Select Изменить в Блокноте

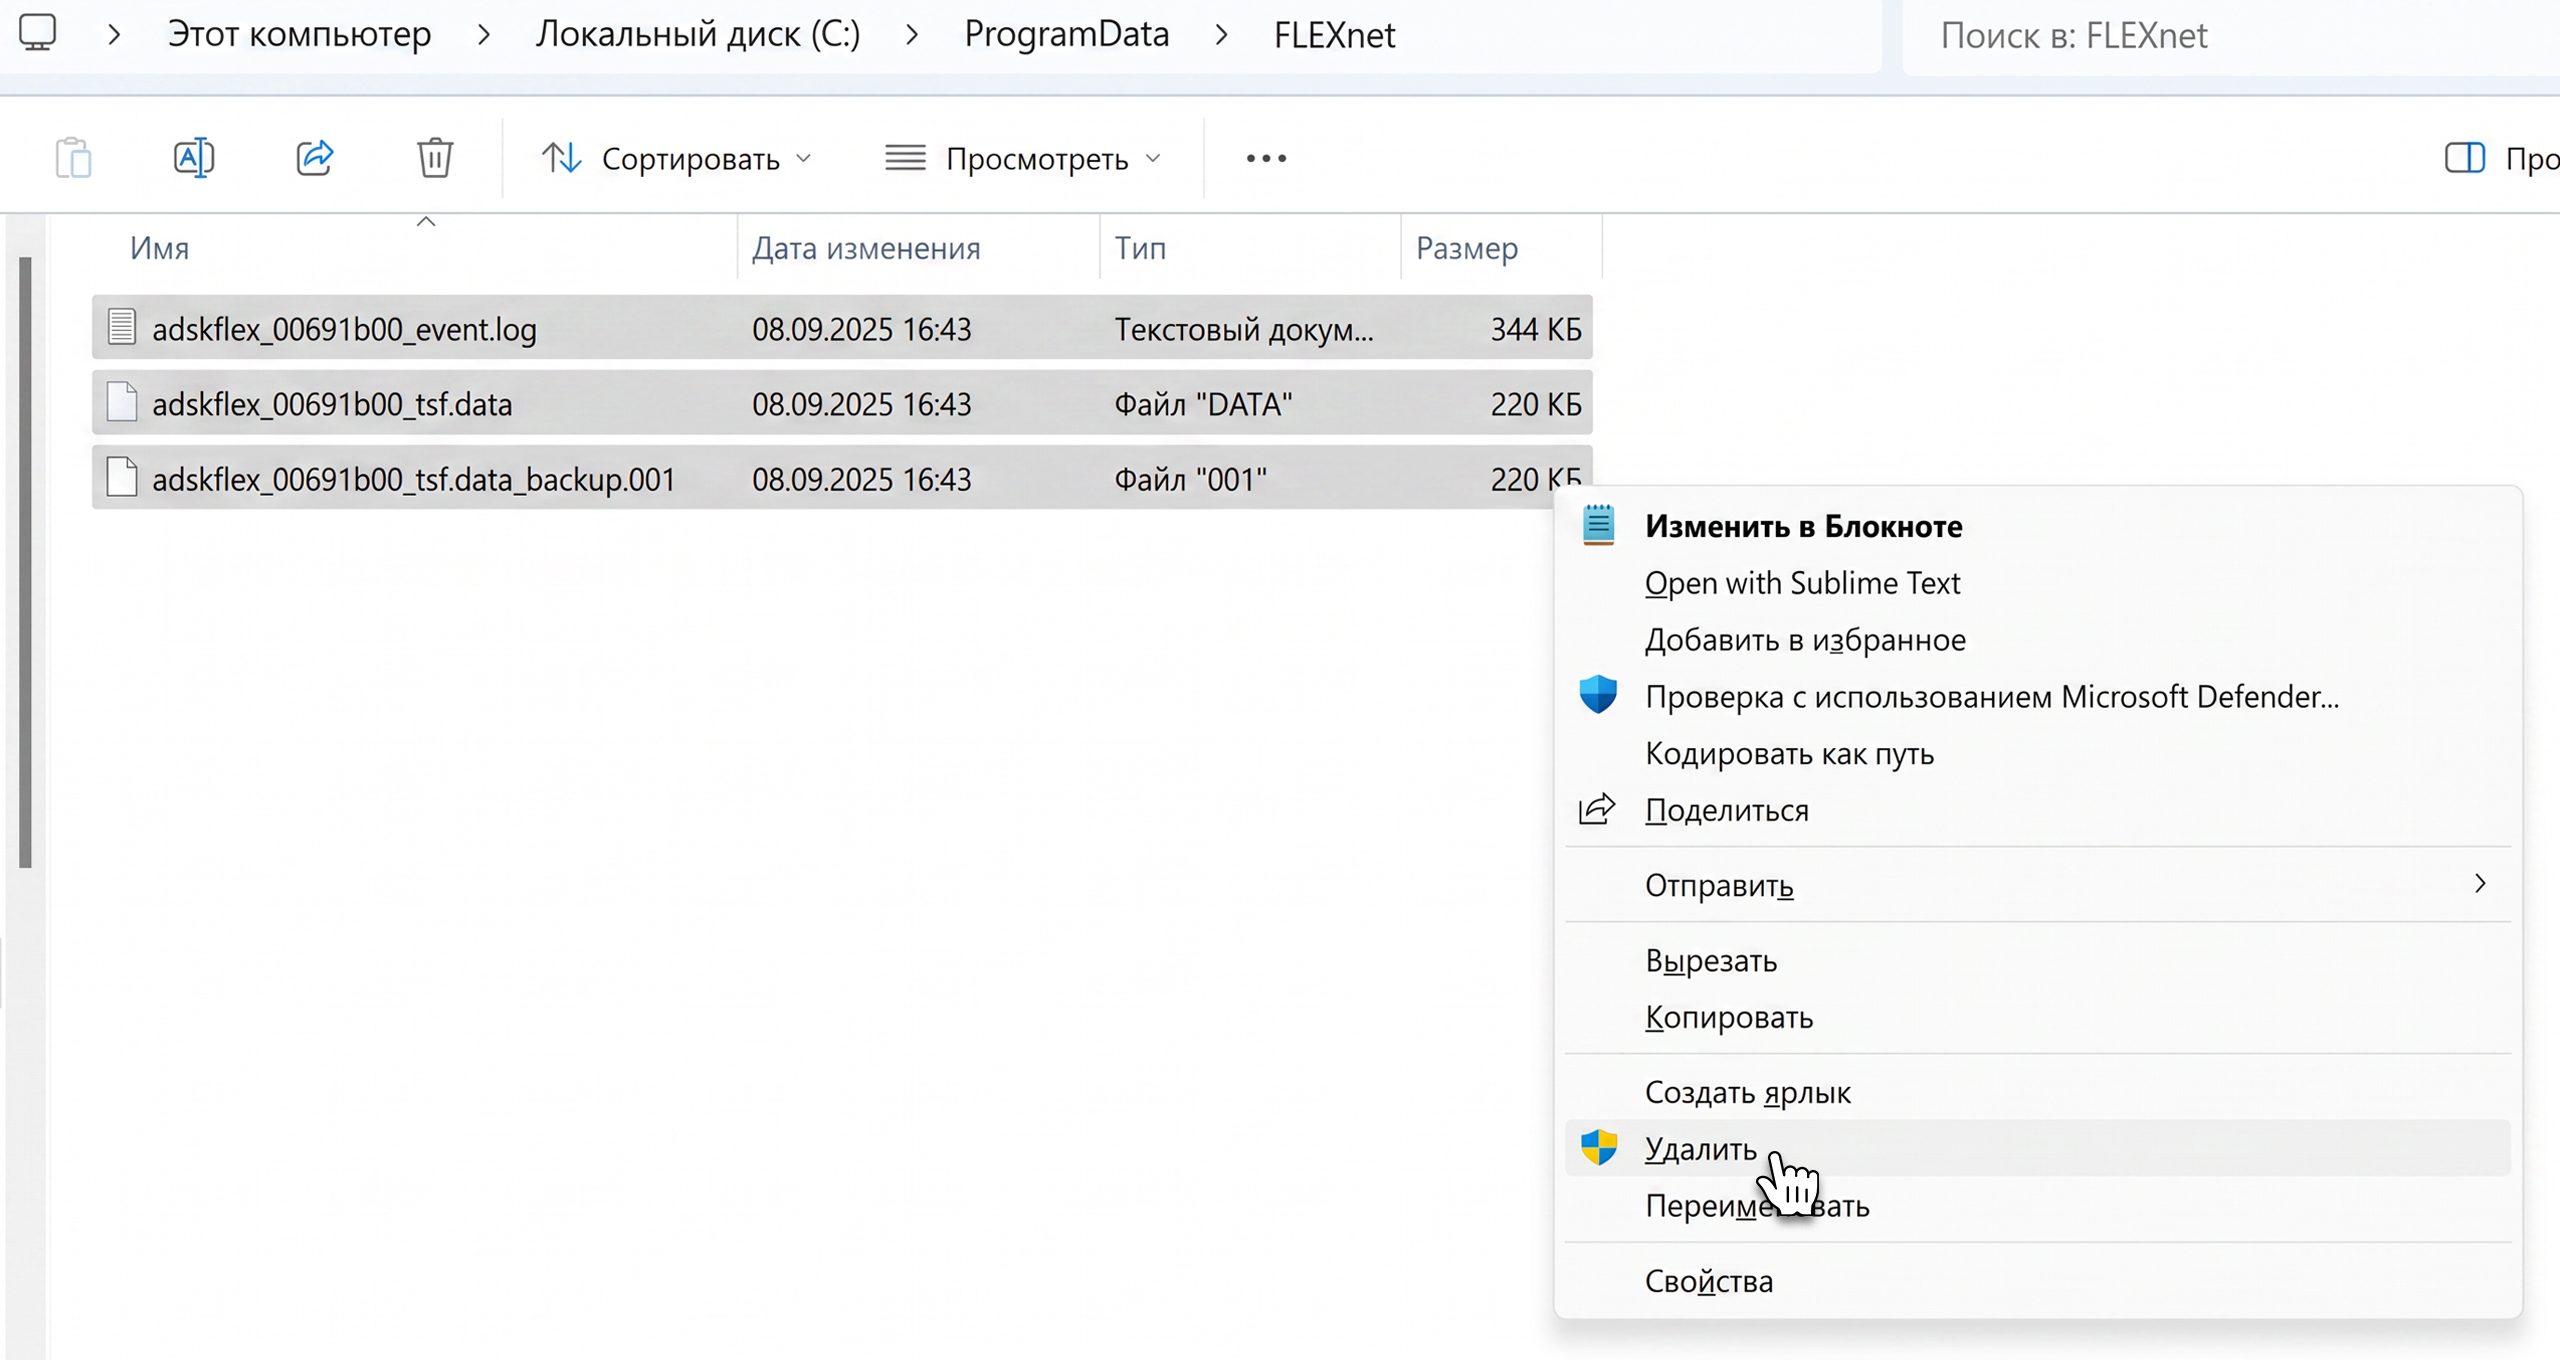click(x=2038, y=526)
